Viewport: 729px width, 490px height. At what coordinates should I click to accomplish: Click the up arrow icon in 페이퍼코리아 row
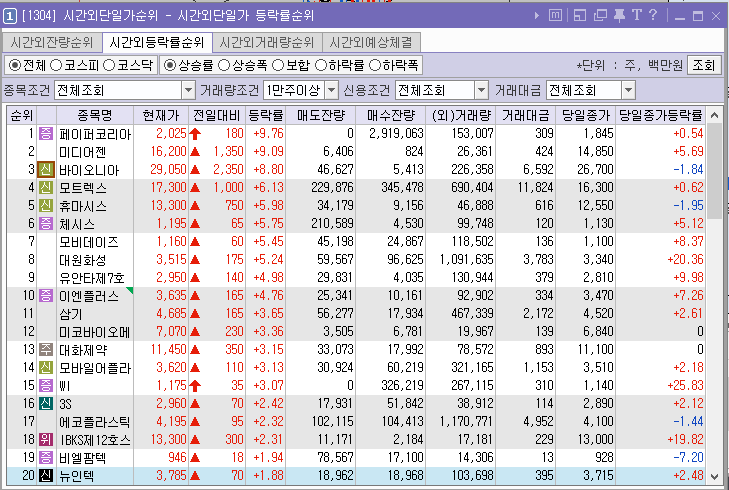coord(195,134)
